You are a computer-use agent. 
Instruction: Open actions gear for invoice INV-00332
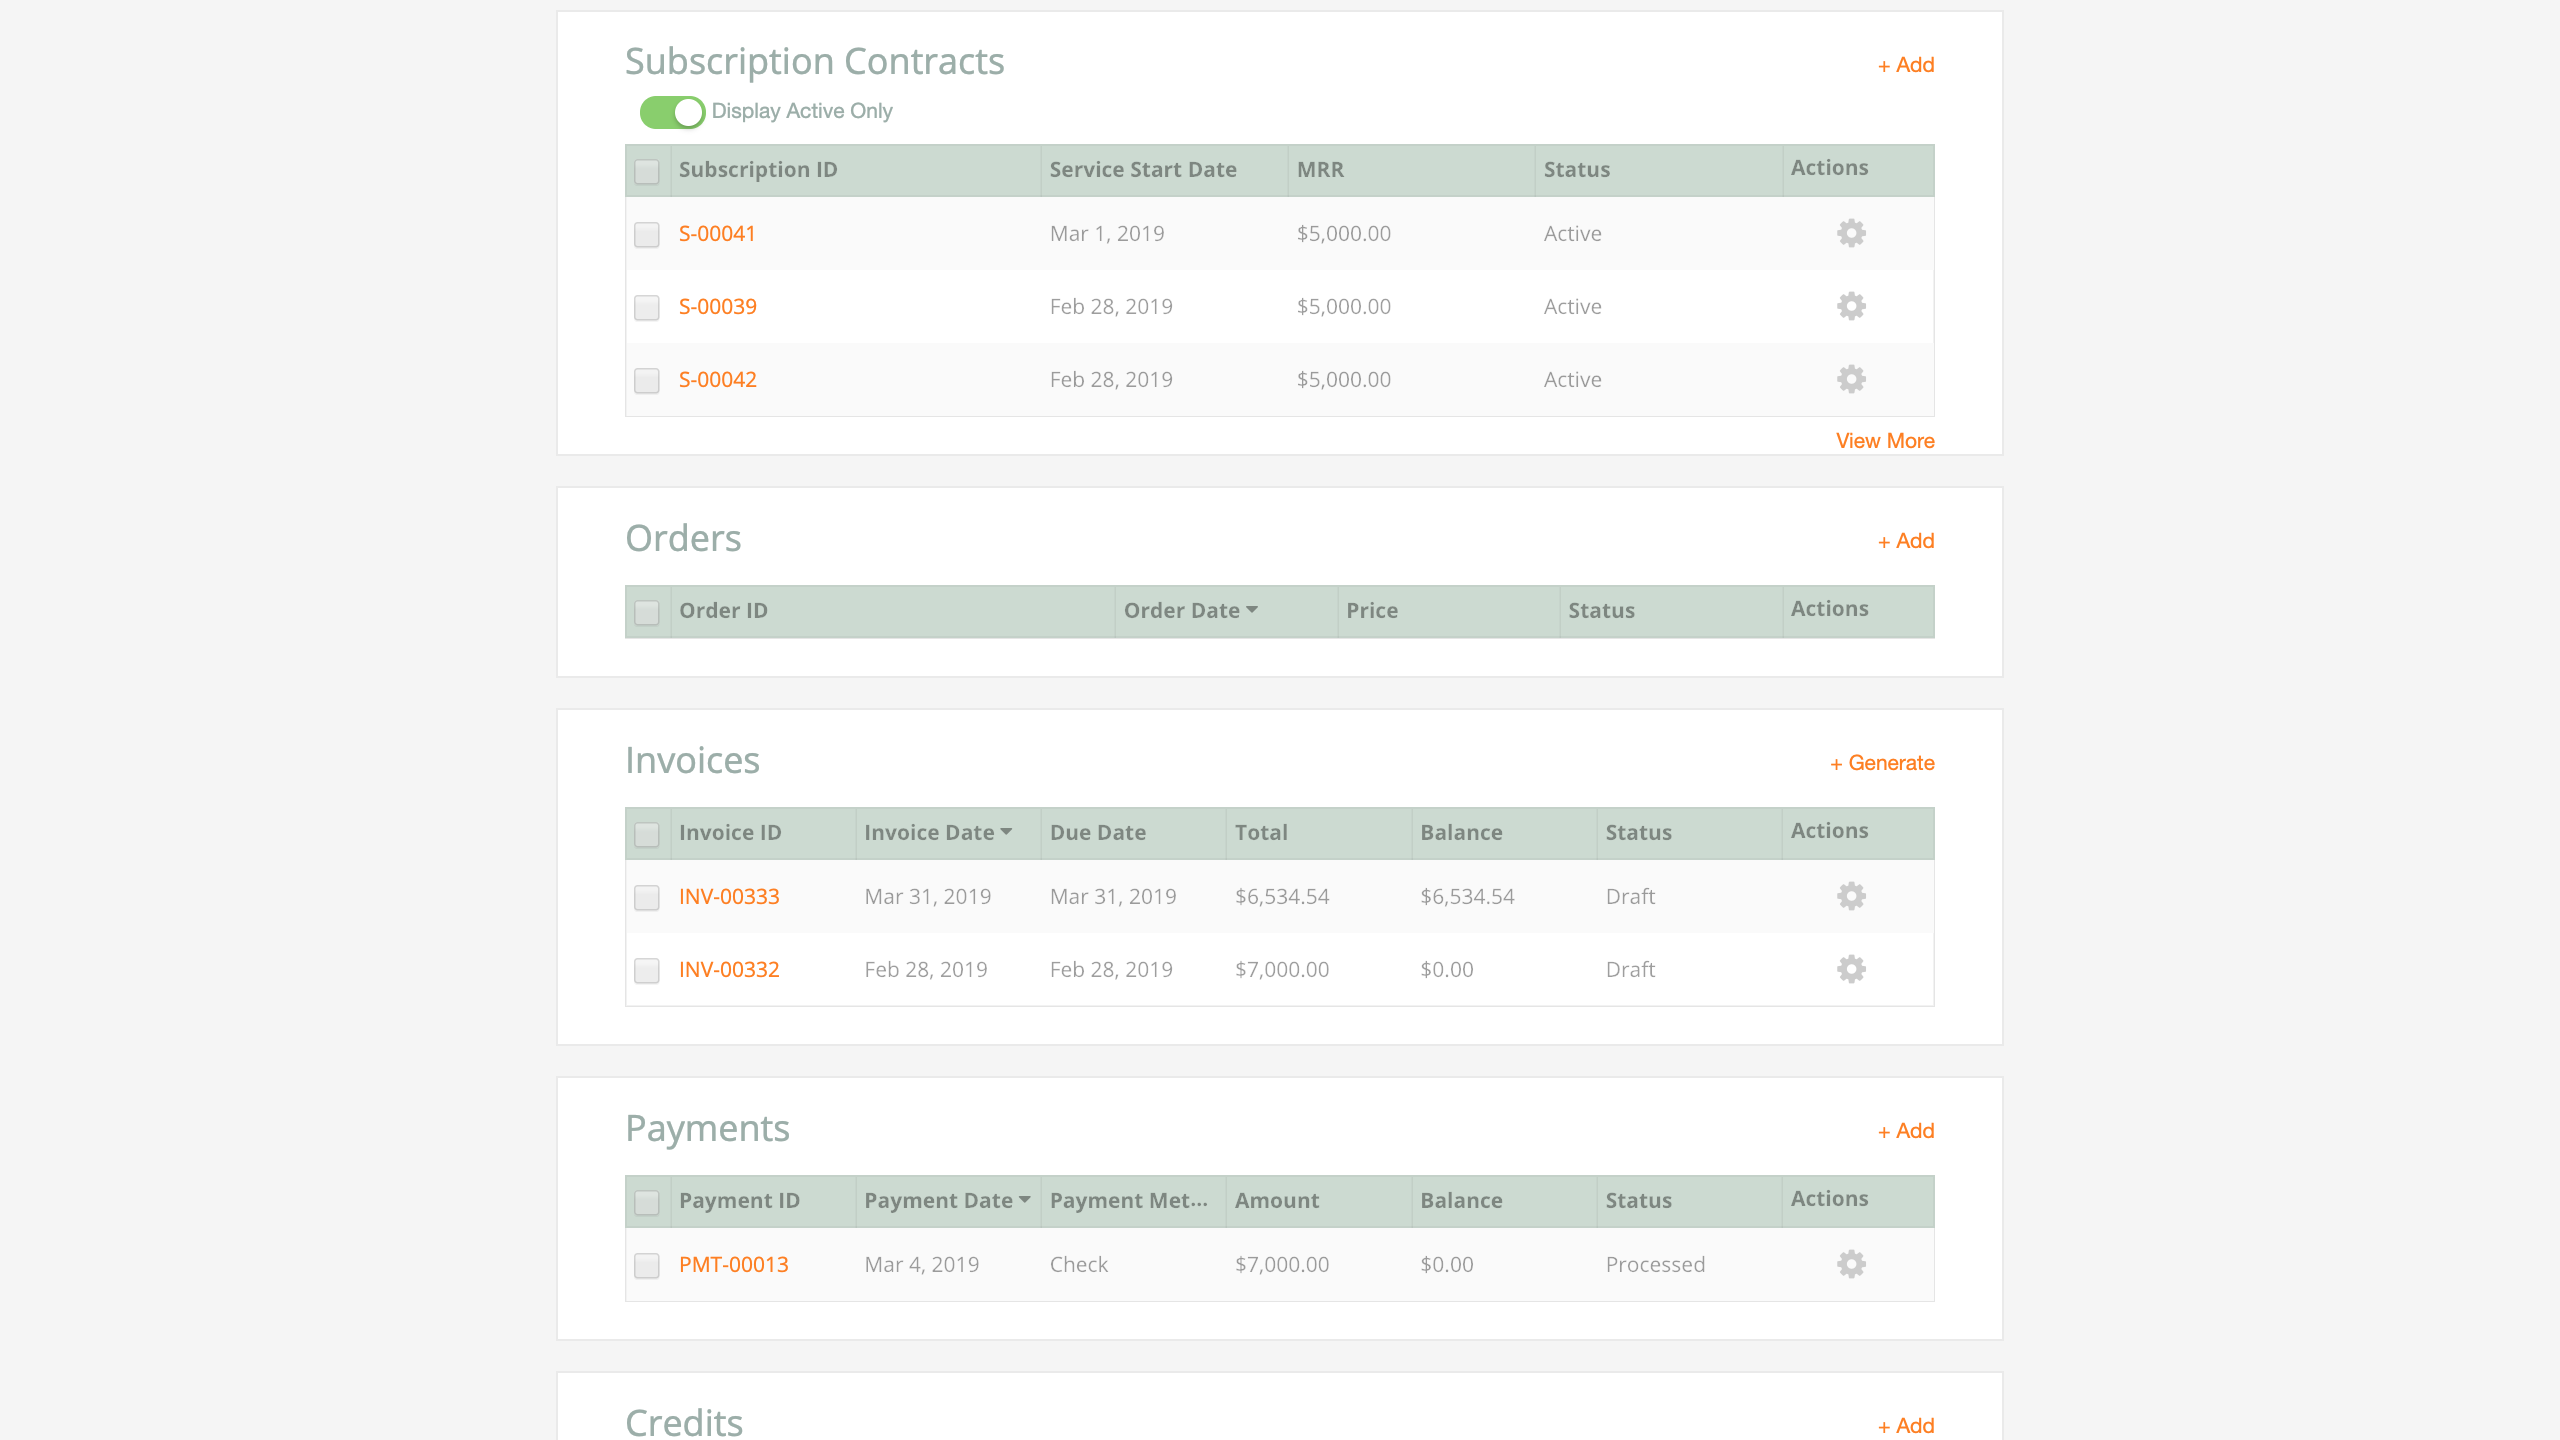pos(1851,969)
